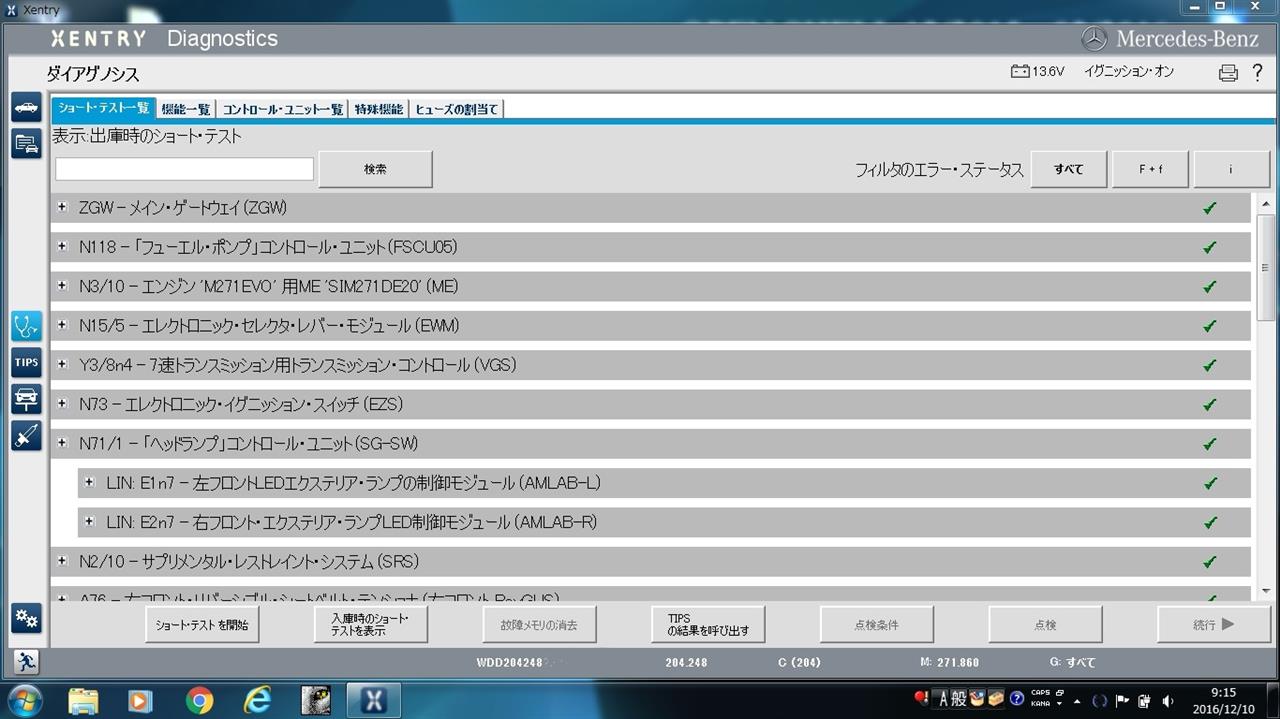Switch to the 機能一覧 tab
The height and width of the screenshot is (719, 1280).
pyautogui.click(x=186, y=109)
